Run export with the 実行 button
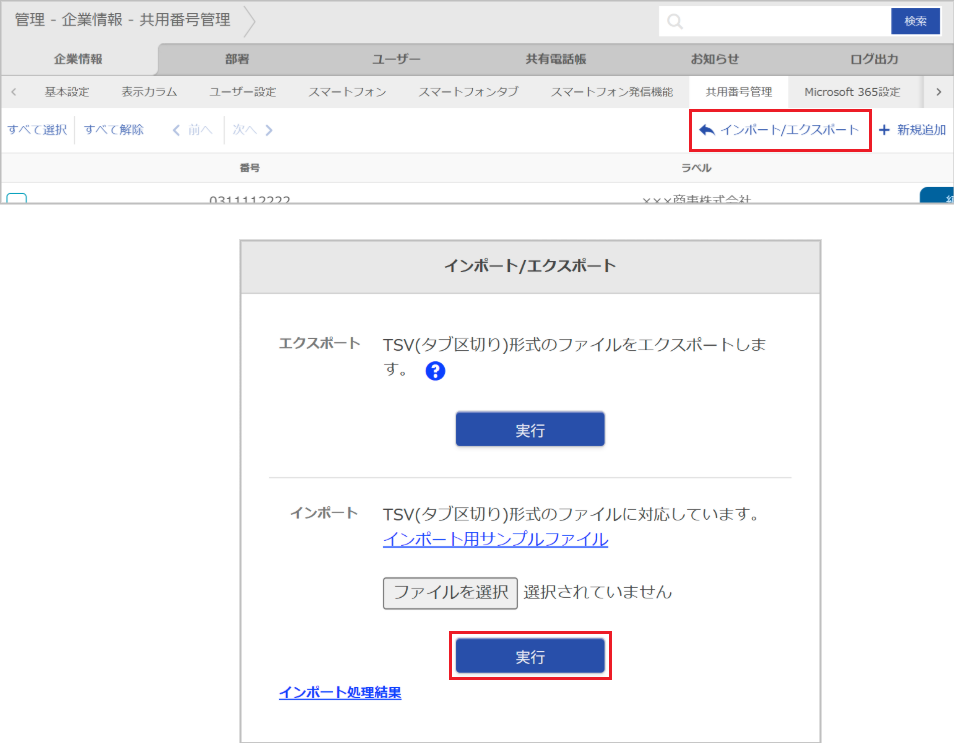954x743 pixels. click(530, 429)
